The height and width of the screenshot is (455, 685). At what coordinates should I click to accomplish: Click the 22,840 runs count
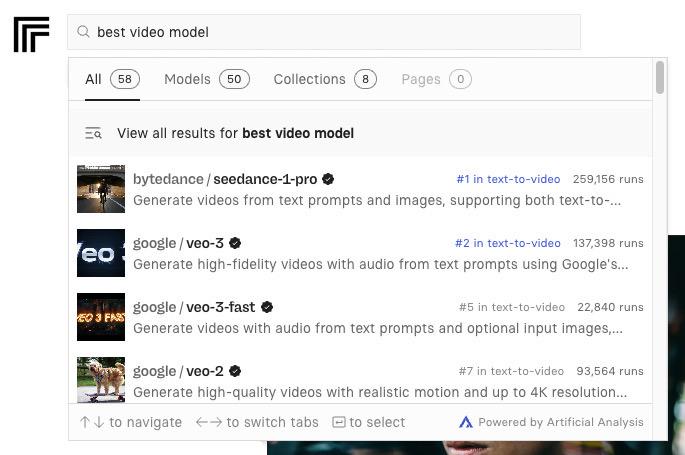(610, 307)
